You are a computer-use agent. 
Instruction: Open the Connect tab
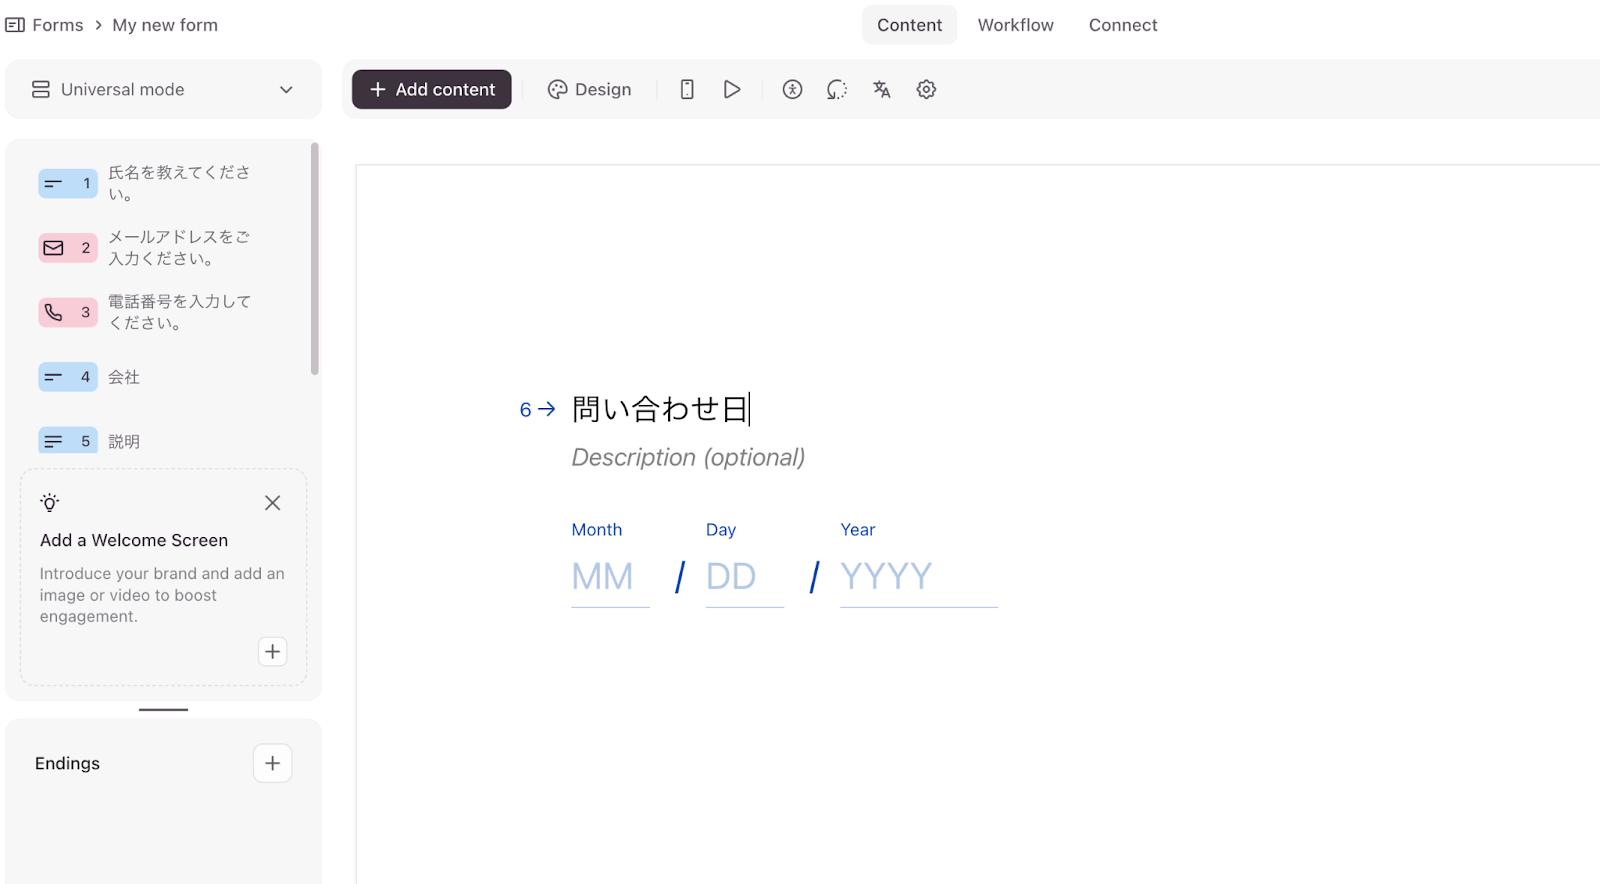1122,25
